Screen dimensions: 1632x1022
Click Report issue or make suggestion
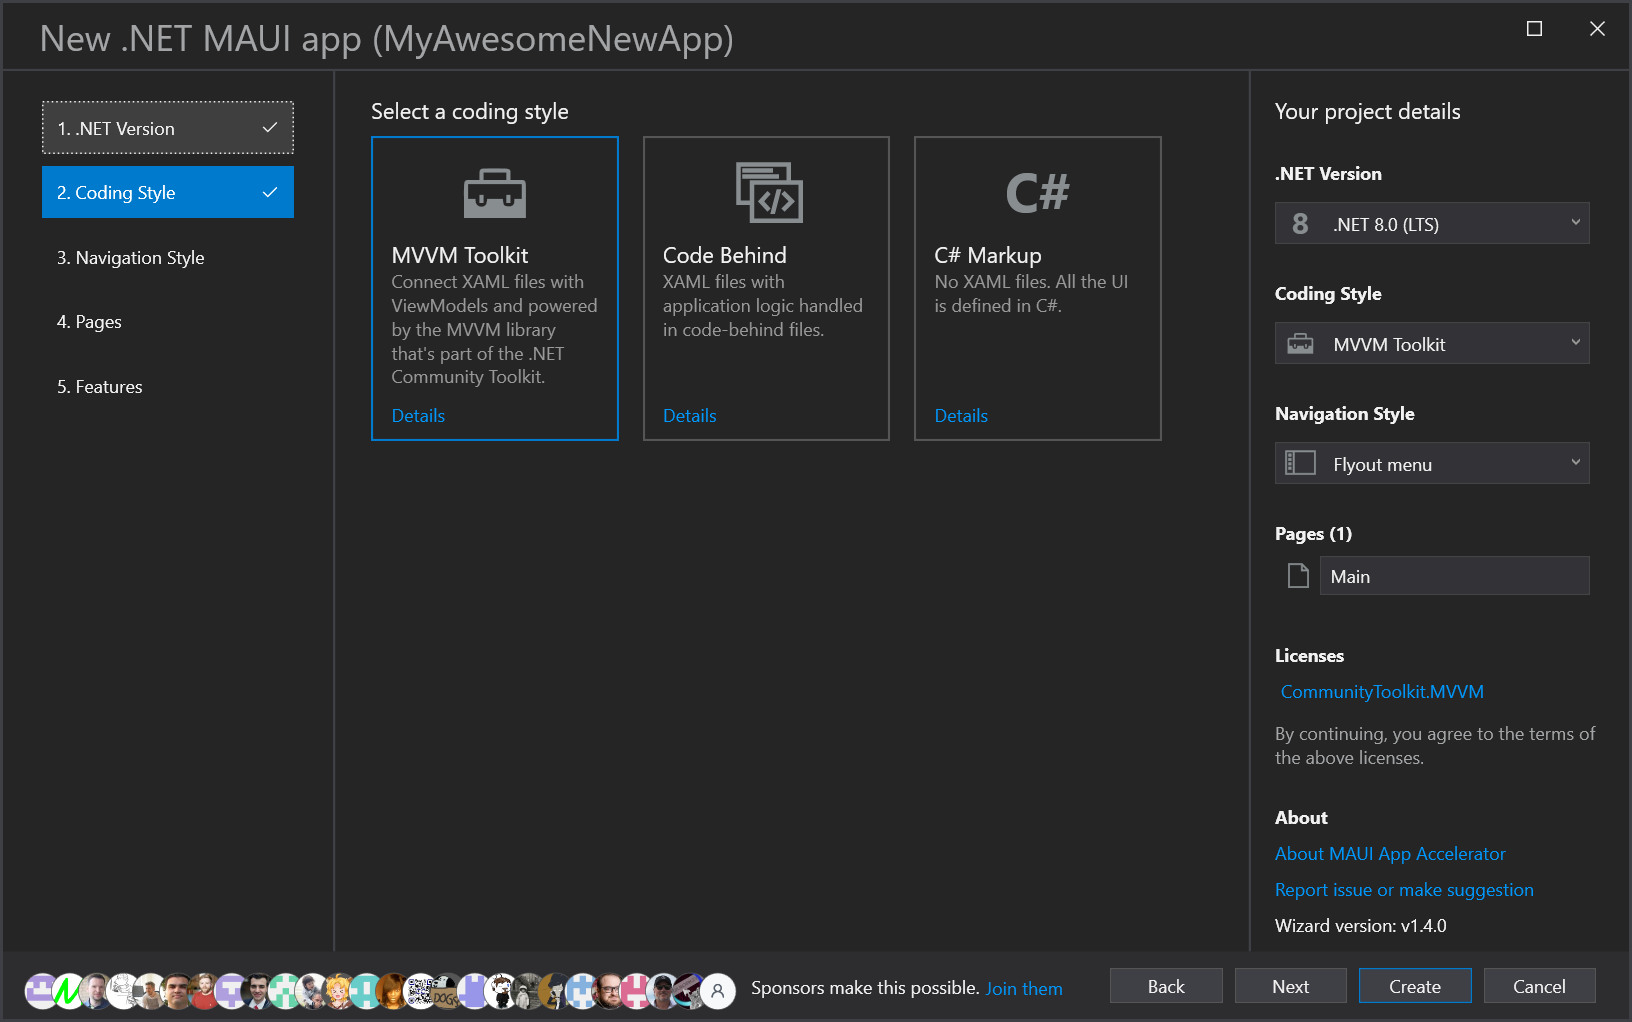pyautogui.click(x=1404, y=889)
